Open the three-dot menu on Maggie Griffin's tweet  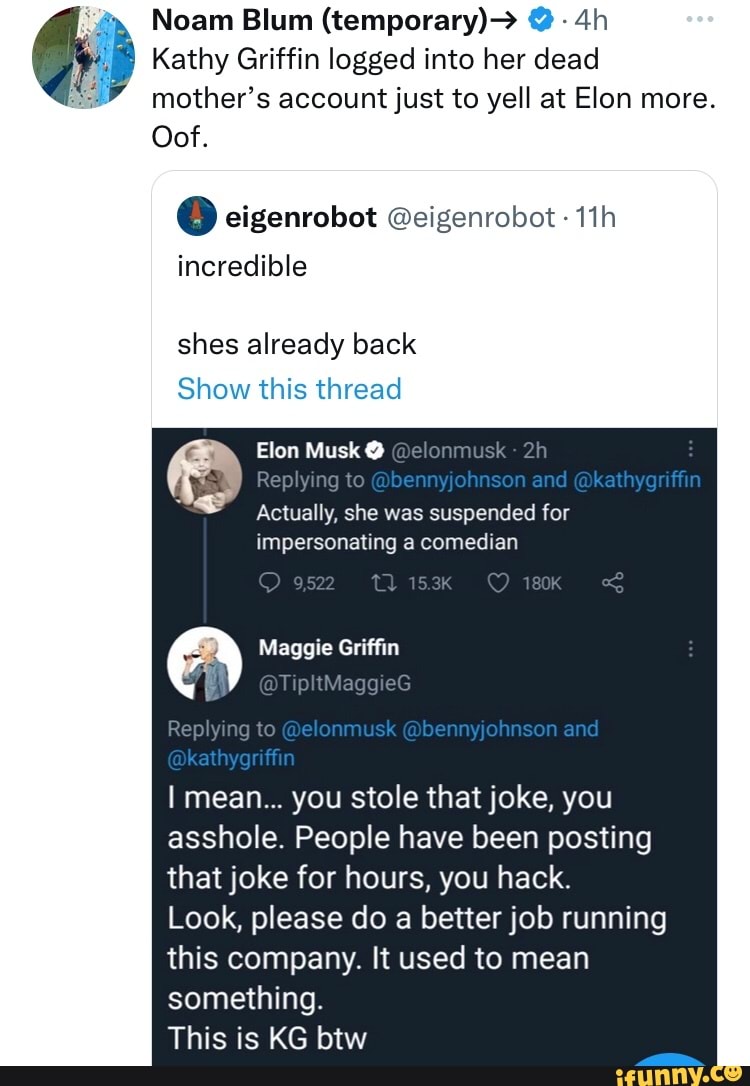(x=690, y=648)
